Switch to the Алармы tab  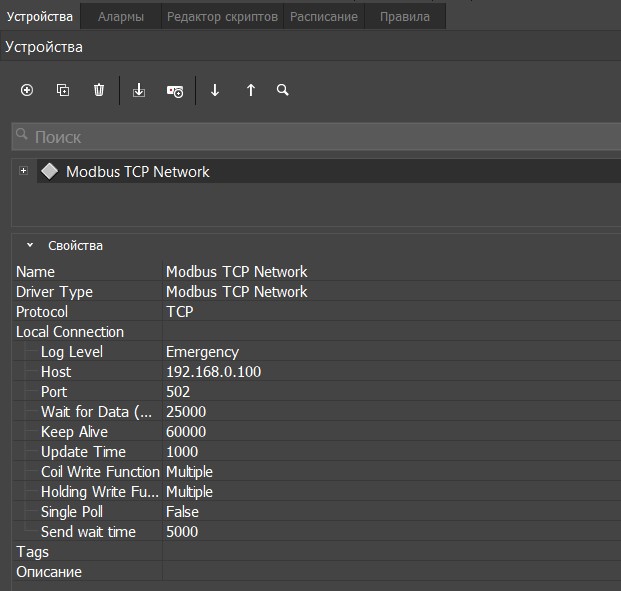pos(120,16)
